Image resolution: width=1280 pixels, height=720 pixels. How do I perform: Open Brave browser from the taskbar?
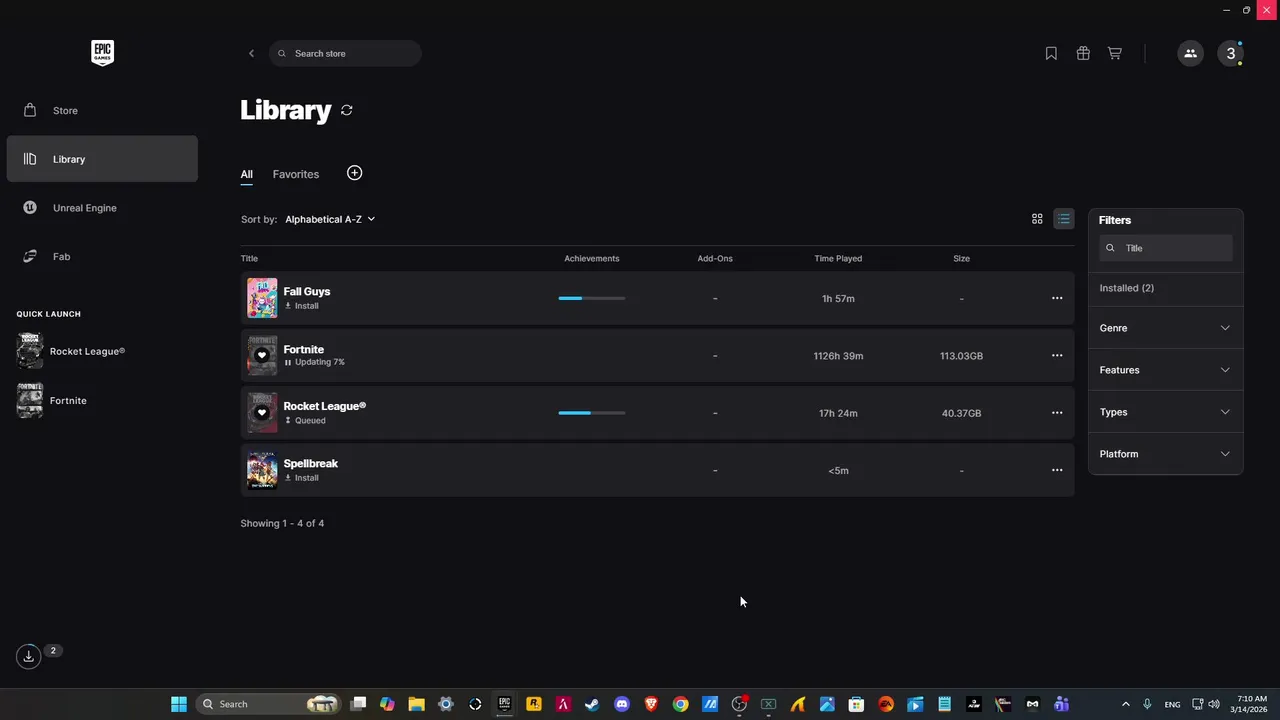click(x=651, y=704)
